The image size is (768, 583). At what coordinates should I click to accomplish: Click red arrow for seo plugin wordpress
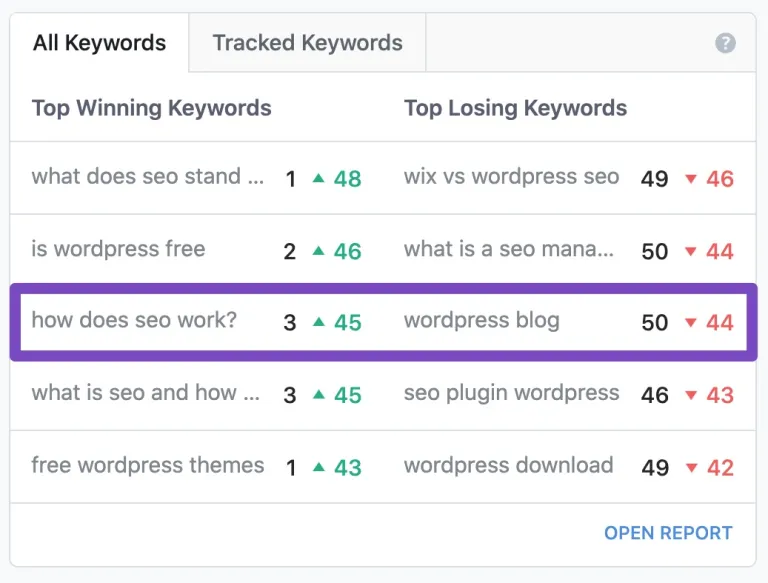pyautogui.click(x=691, y=395)
